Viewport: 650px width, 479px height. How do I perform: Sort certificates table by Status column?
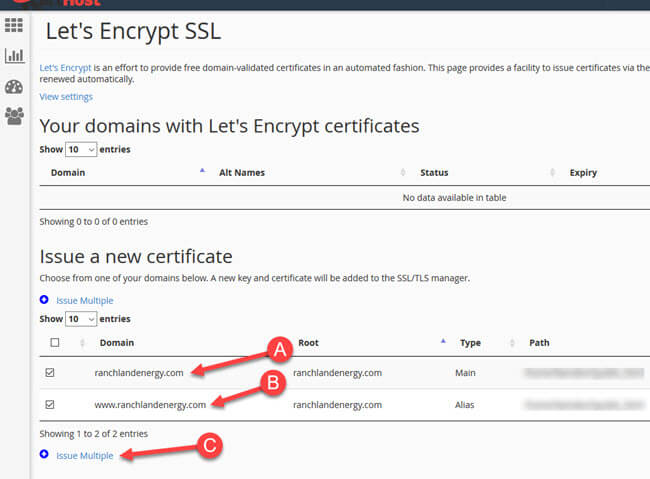(x=434, y=173)
